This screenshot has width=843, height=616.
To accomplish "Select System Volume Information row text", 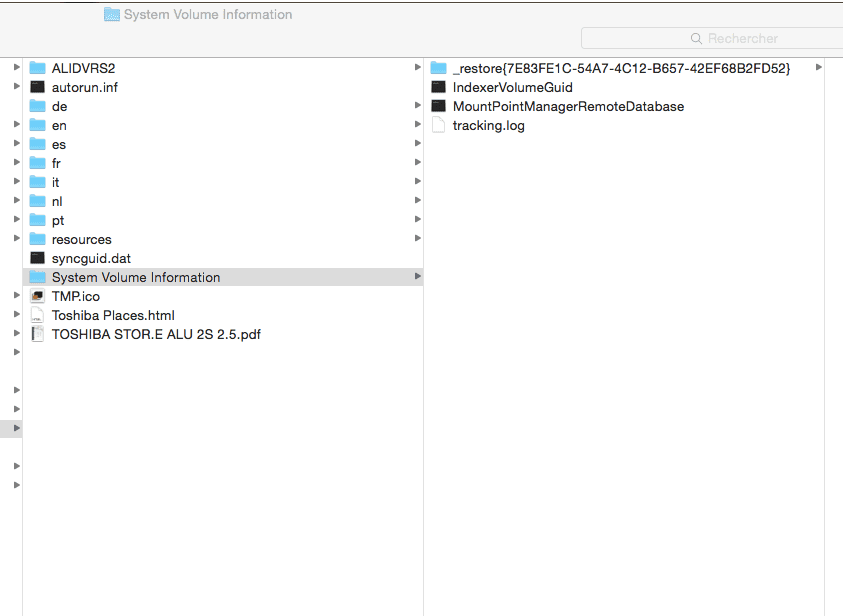I will [136, 277].
